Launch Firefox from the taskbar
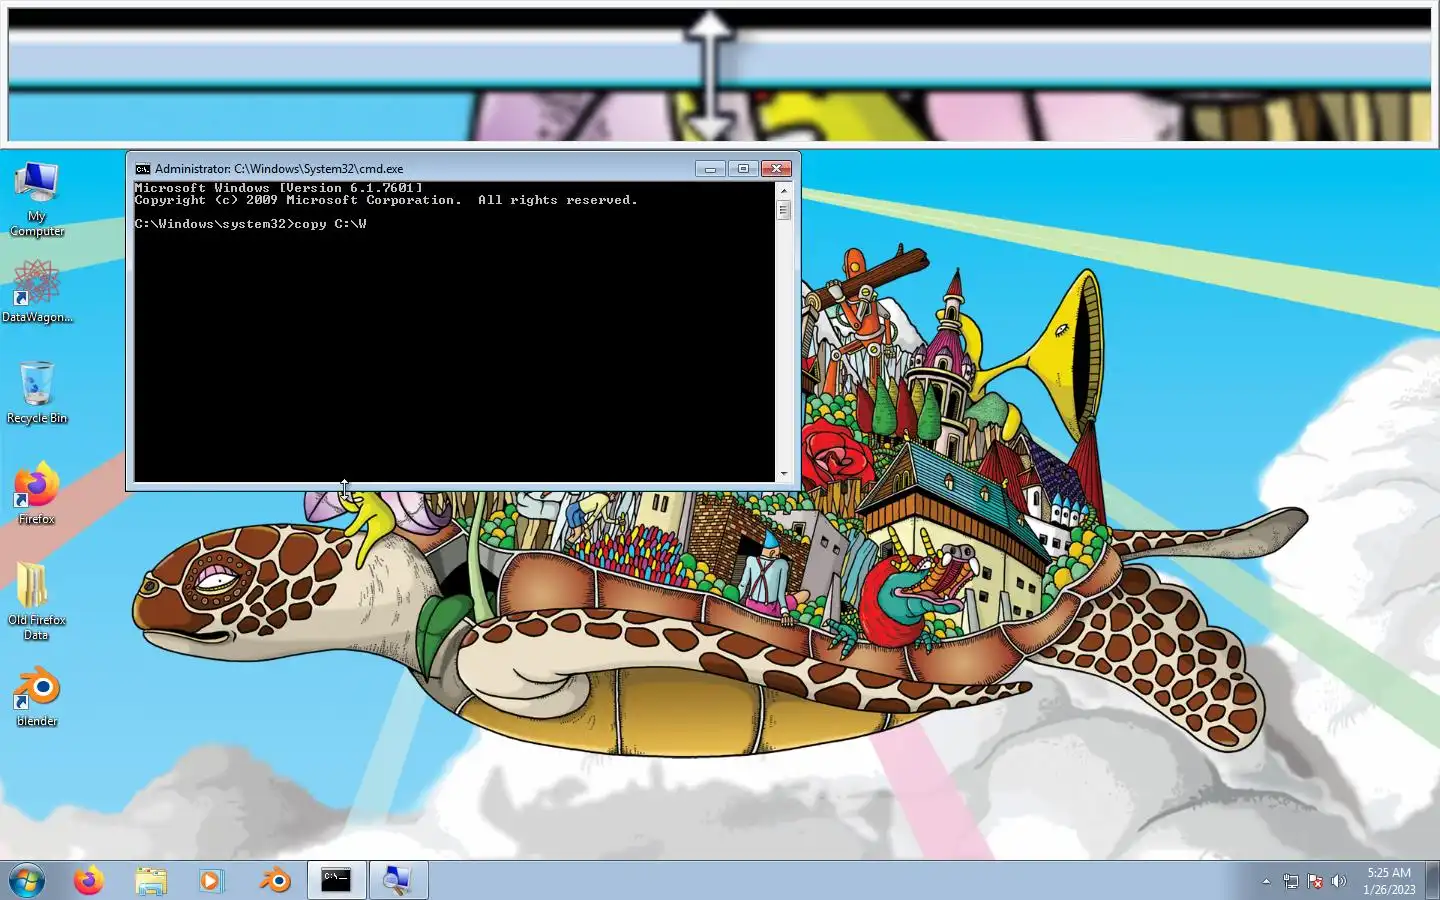Viewport: 1440px width, 900px height. pos(89,881)
